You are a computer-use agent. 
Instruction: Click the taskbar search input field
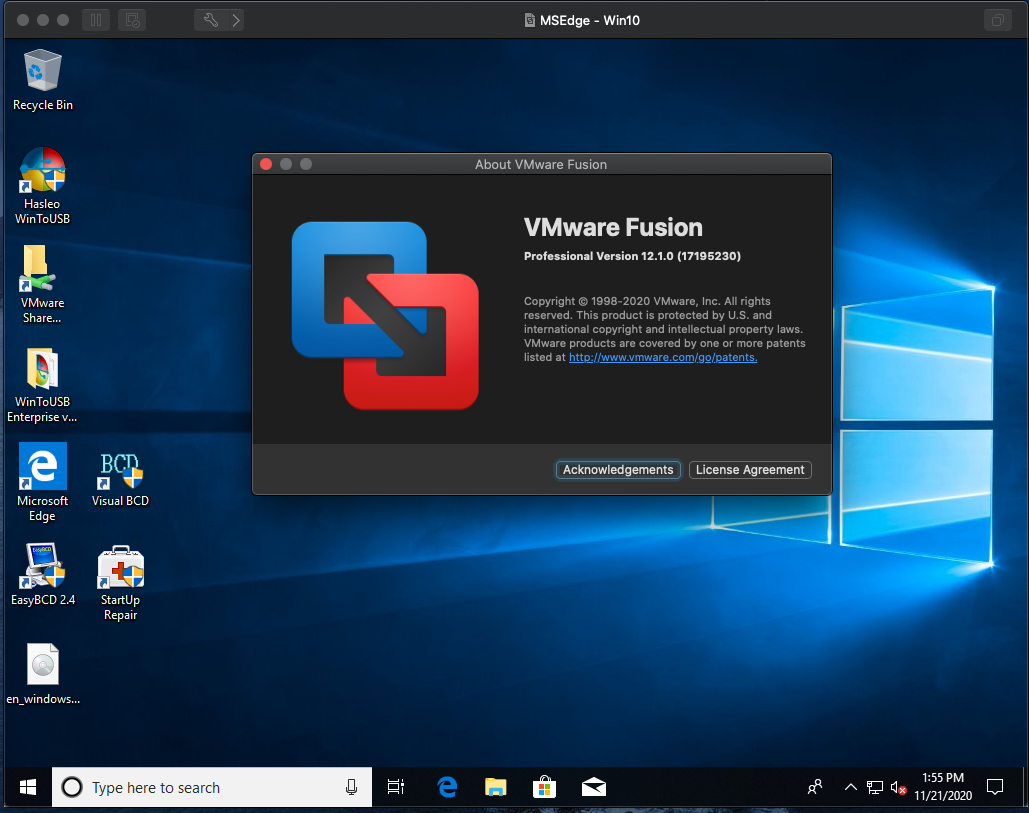[x=211, y=787]
